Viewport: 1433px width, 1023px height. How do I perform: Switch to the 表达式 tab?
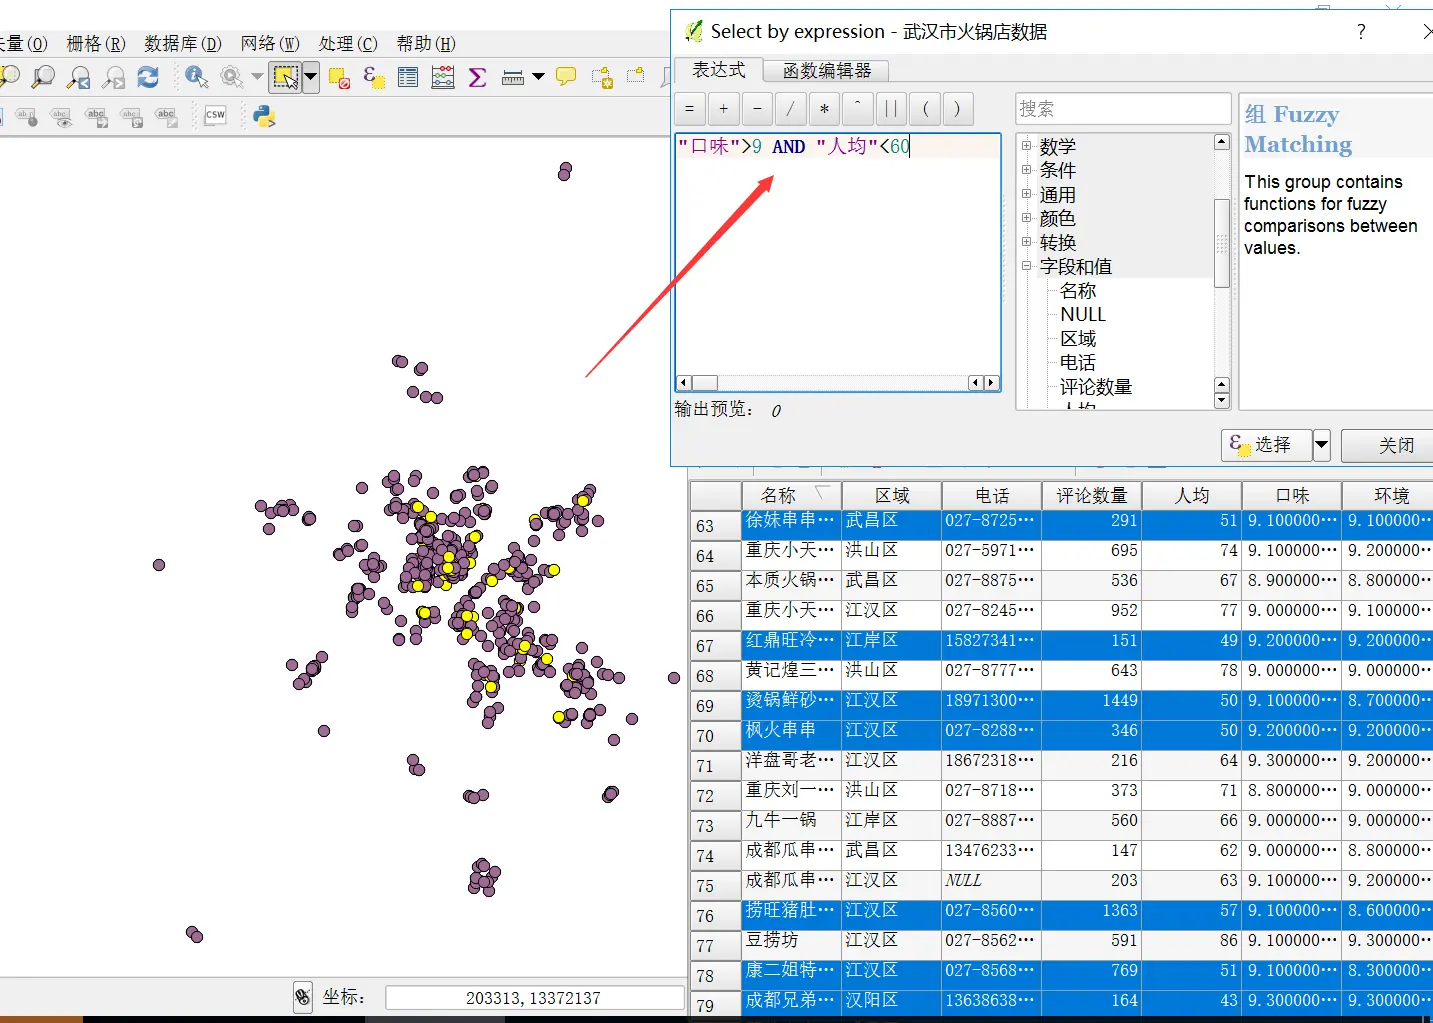coord(719,69)
